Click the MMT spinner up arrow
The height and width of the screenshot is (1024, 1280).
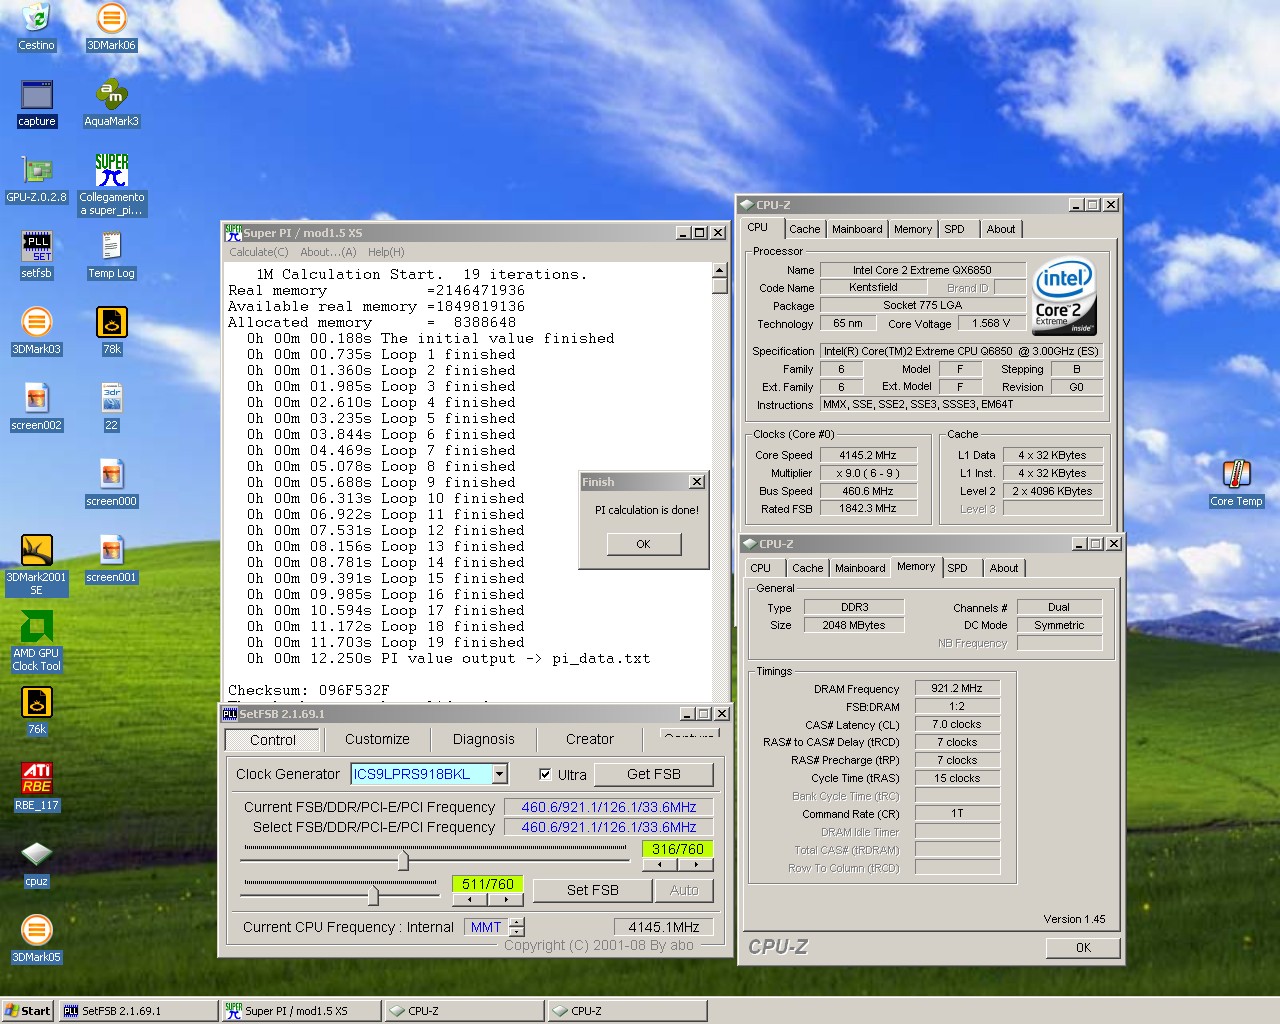516,922
